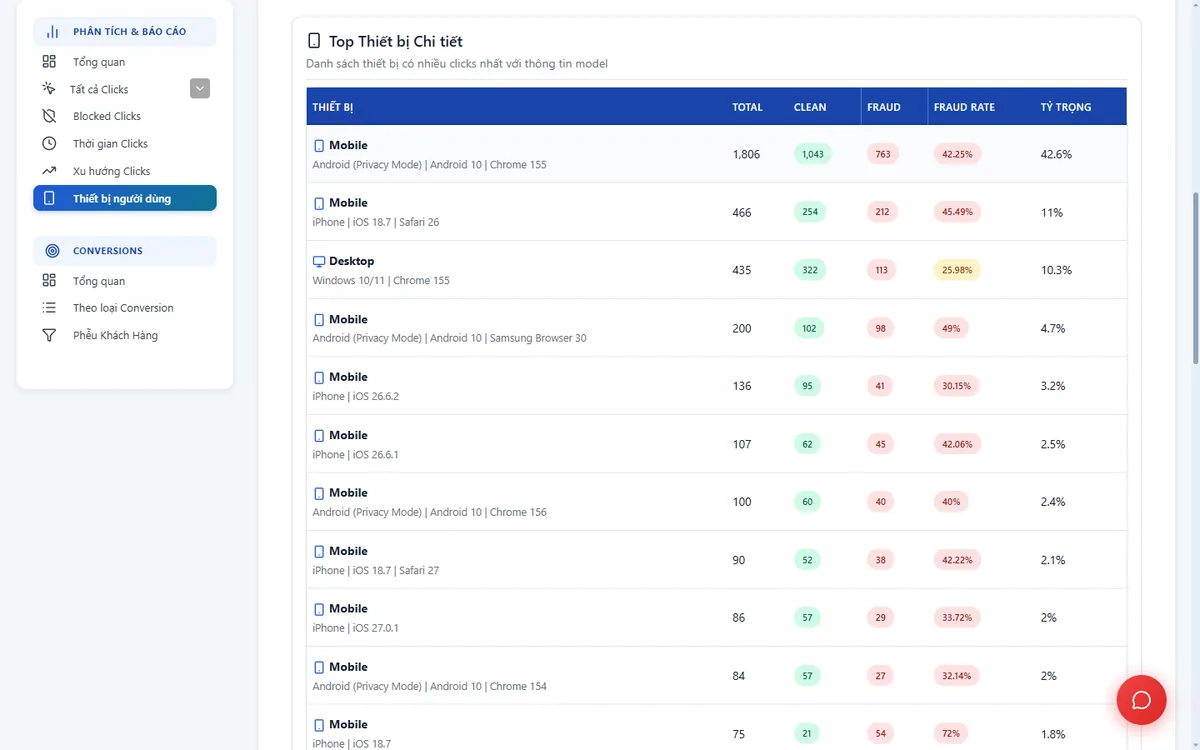Click the Phân Tích & Báo Cáo chart icon
Image resolution: width=1200 pixels, height=750 pixels.
coord(52,31)
